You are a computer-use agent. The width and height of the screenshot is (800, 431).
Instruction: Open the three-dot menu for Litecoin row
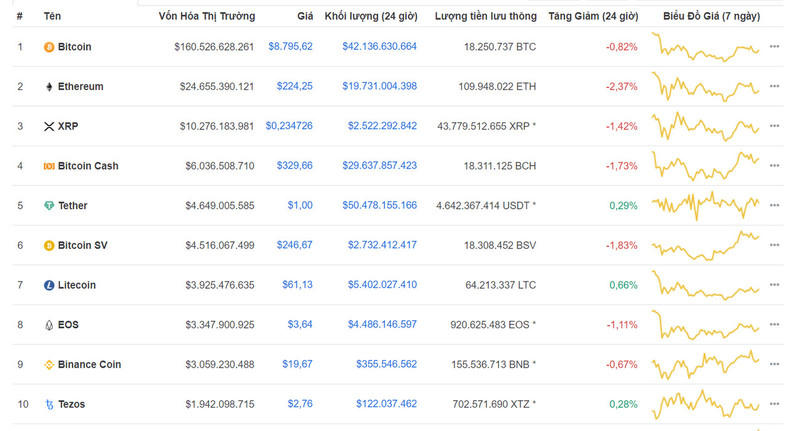[774, 285]
